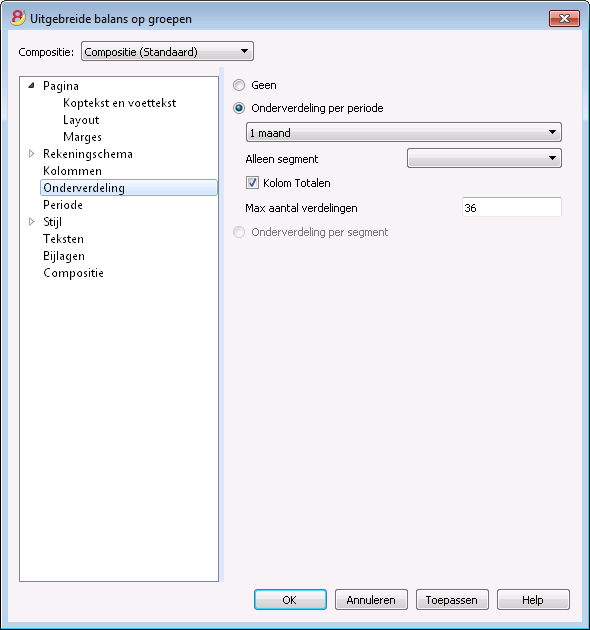Image resolution: width=590 pixels, height=630 pixels.
Task: Open the Periode section
Action: (x=63, y=205)
